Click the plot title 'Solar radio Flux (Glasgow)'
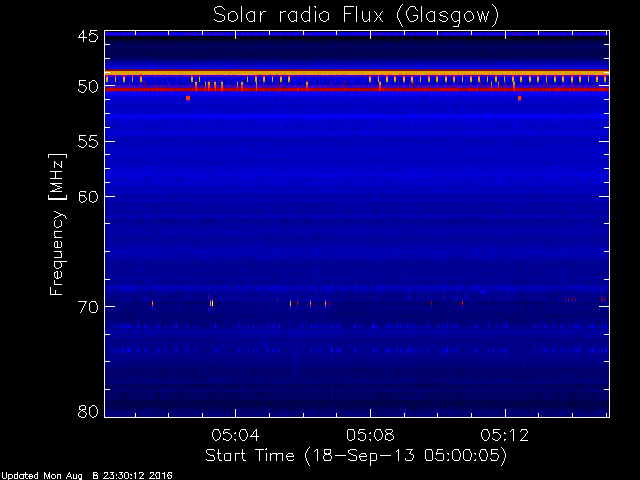Viewport: 640px width, 480px height. [x=356, y=16]
